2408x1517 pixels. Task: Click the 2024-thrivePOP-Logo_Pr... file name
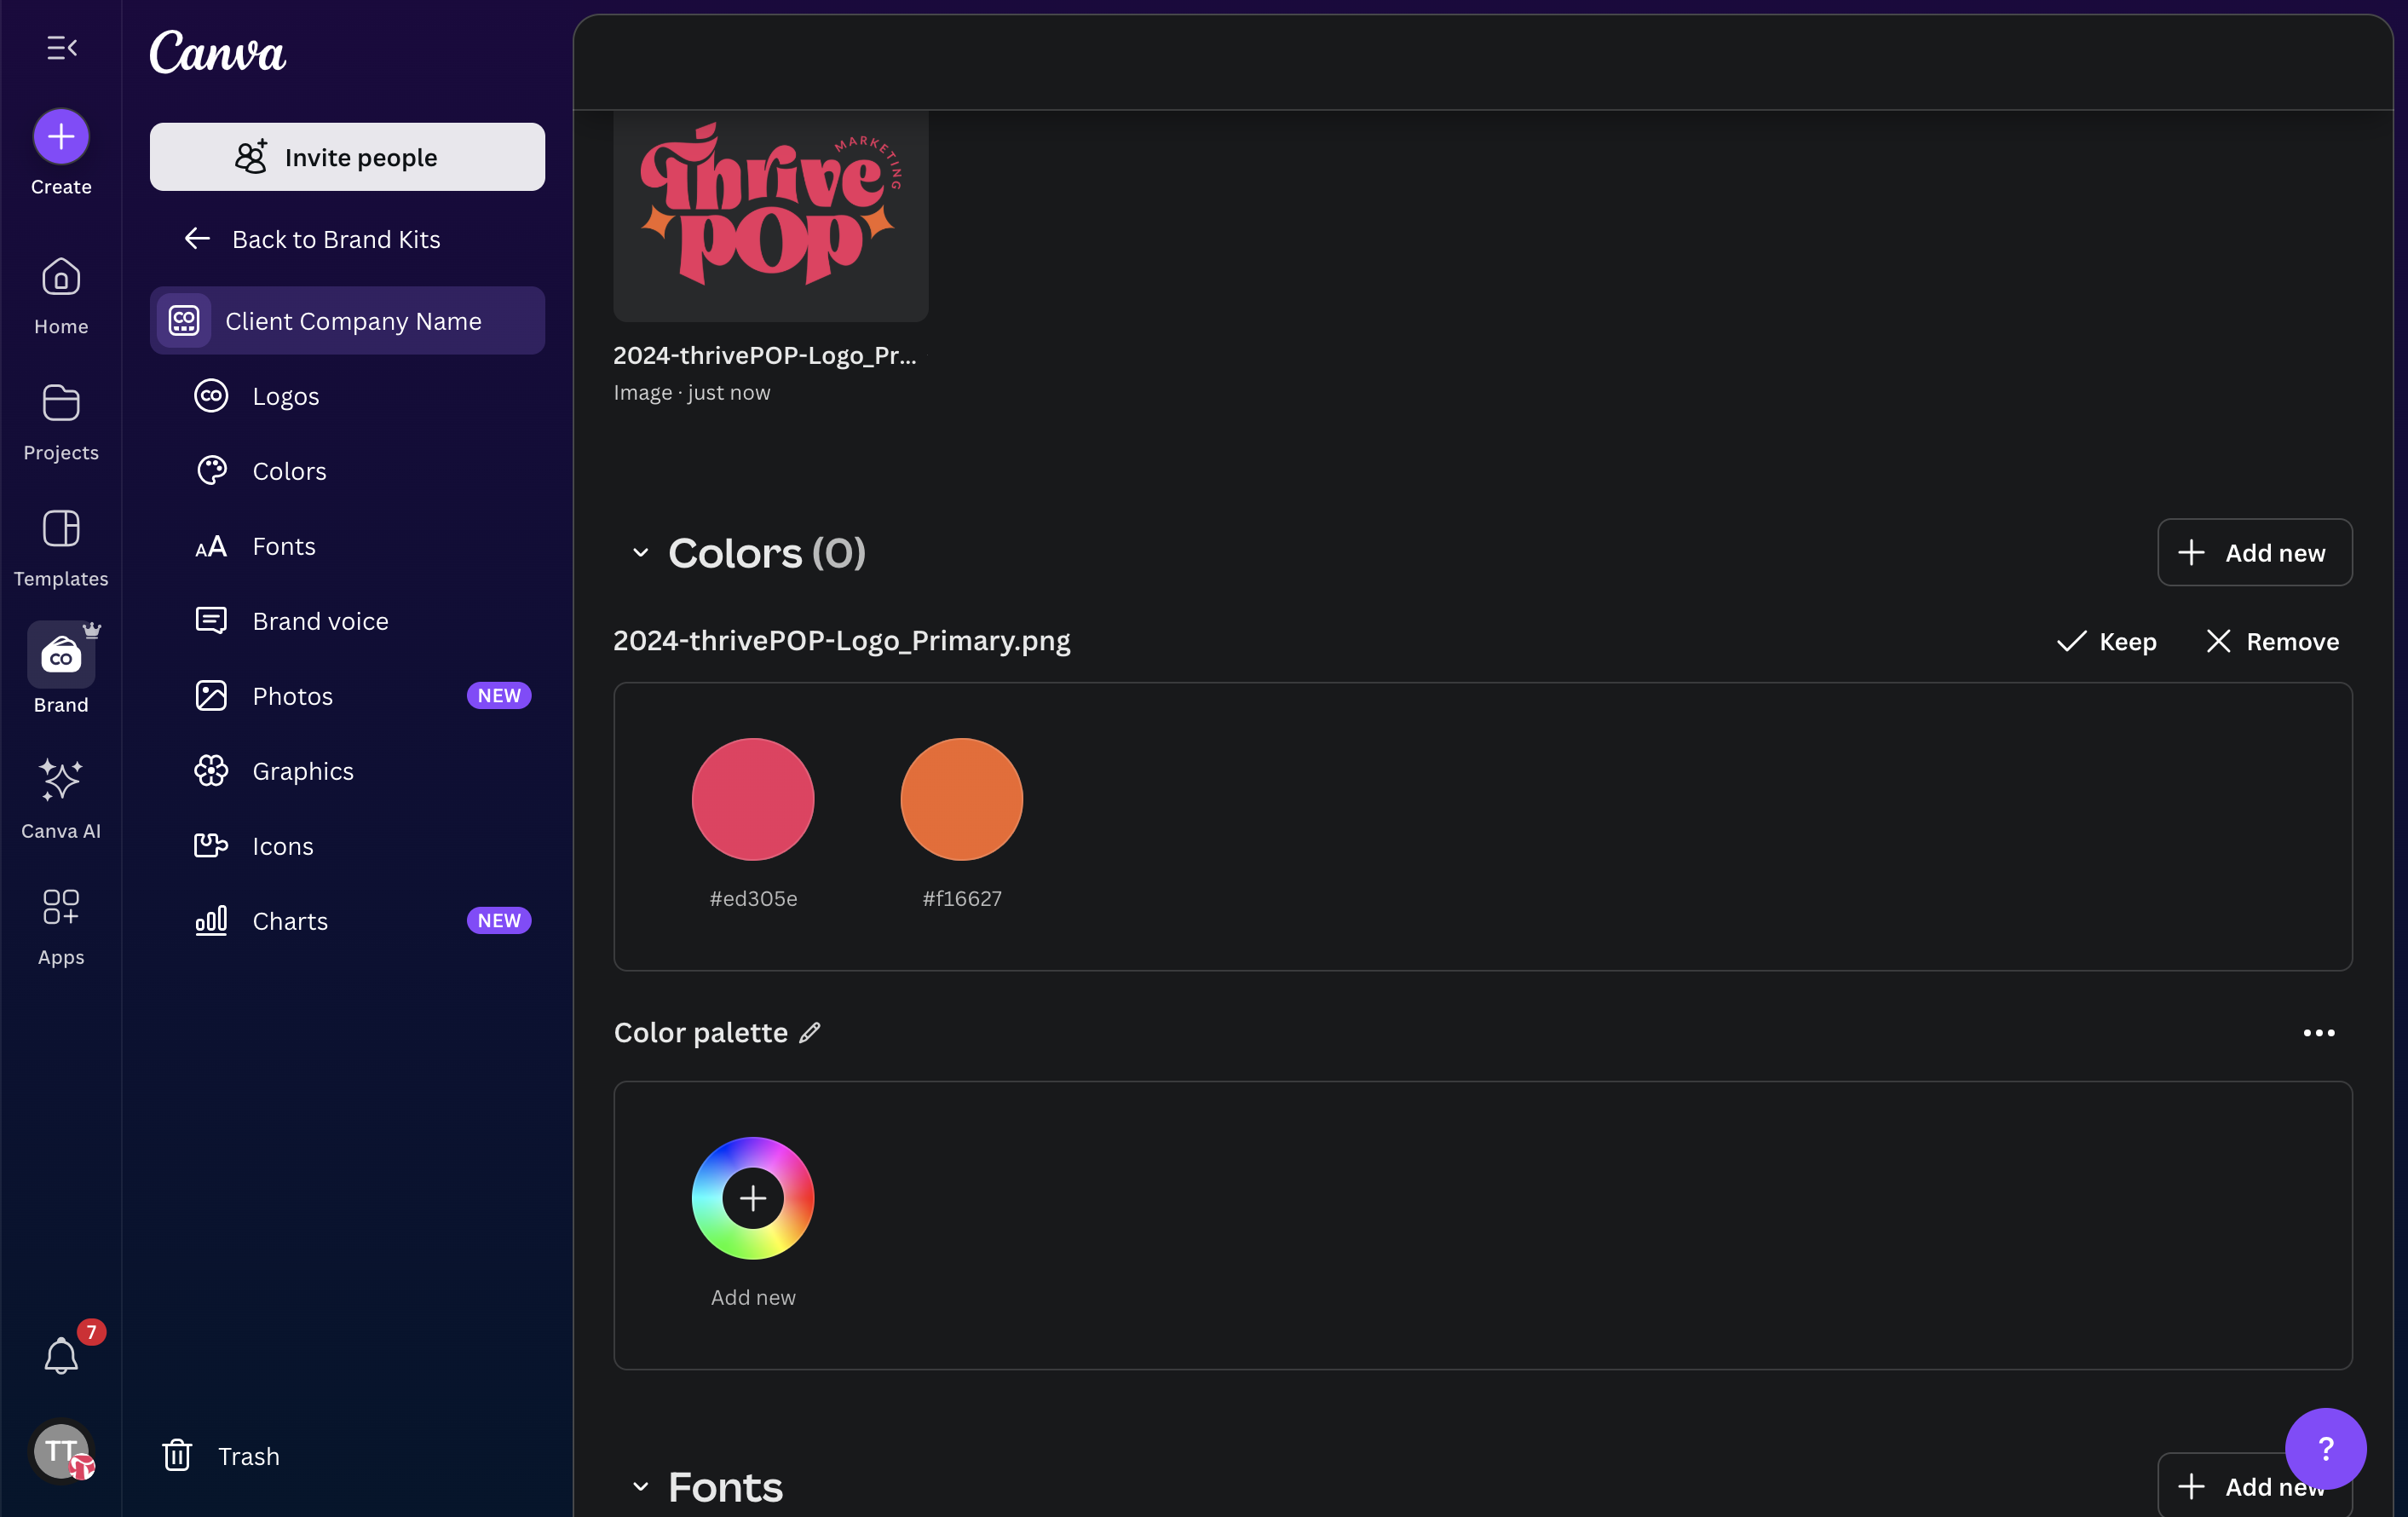point(765,355)
